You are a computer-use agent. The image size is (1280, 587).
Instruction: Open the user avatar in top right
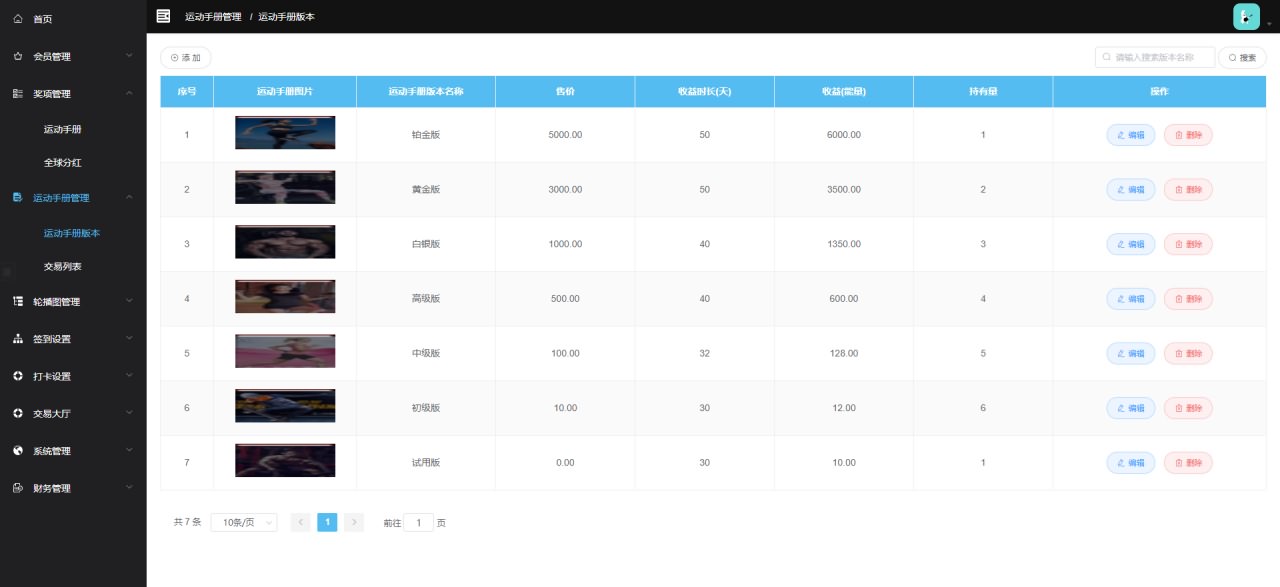1246,16
